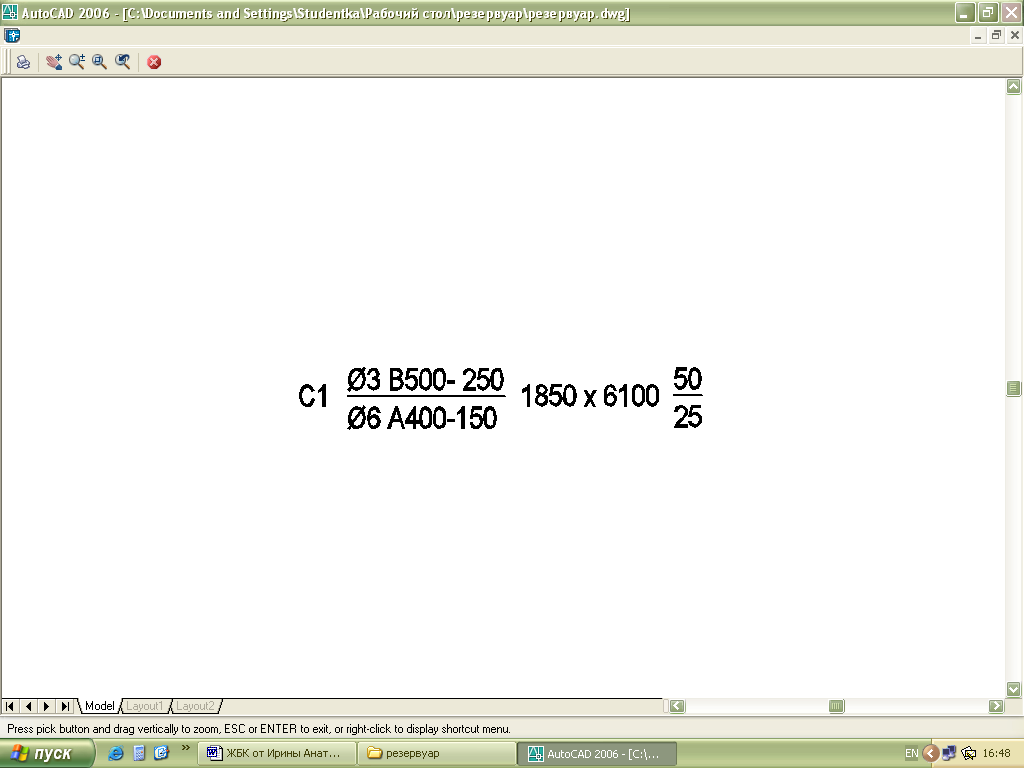Launch Internet Explorer from quick launch

116,753
